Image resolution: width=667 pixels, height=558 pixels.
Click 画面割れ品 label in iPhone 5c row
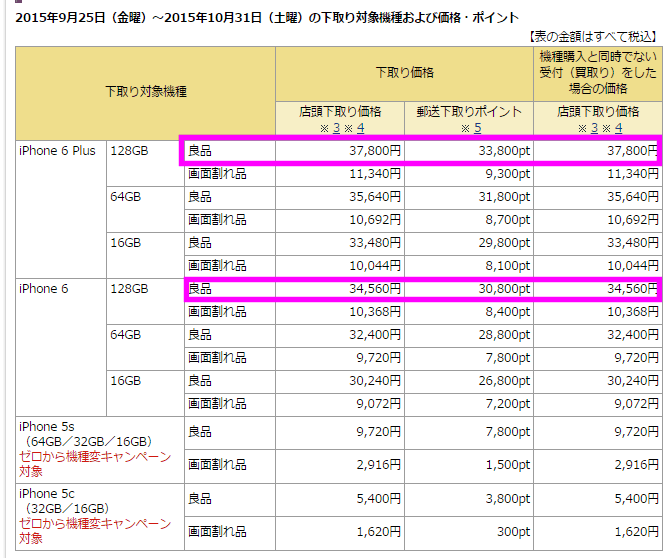pyautogui.click(x=216, y=532)
